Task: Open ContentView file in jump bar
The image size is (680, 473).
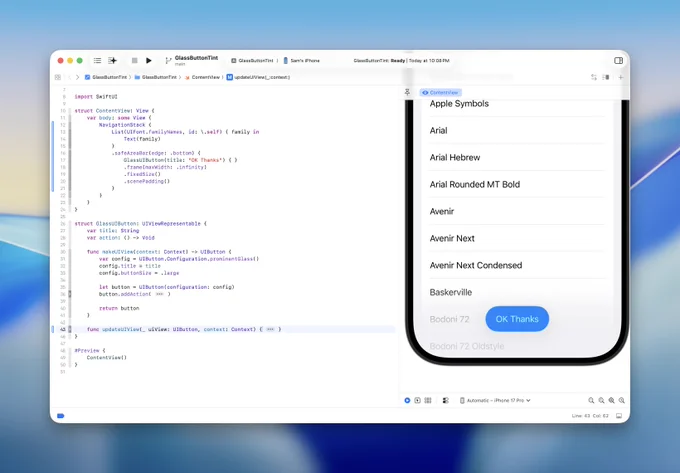Action: click(x=202, y=77)
